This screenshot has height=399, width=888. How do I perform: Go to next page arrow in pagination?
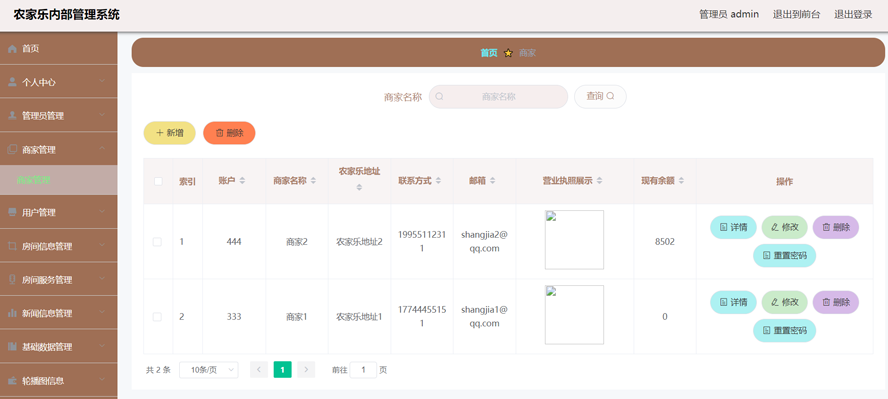306,370
